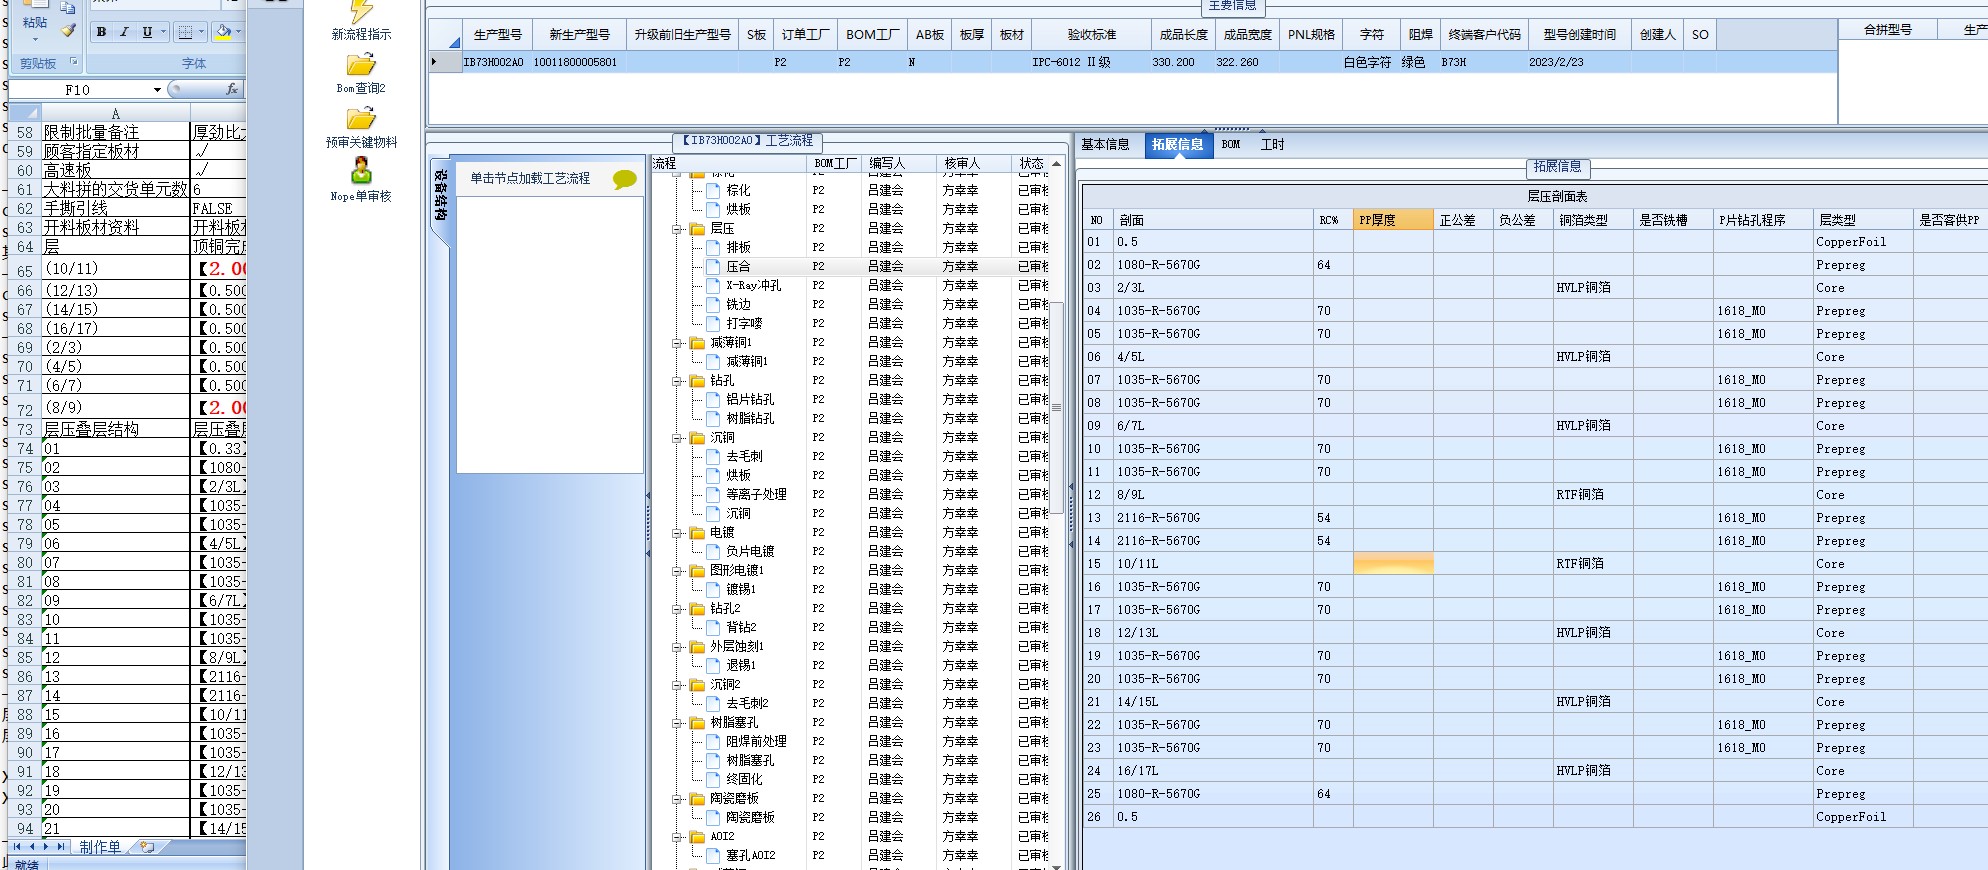Open Nope单审核 user icon
Image resolution: width=1988 pixels, height=870 pixels.
click(x=361, y=172)
